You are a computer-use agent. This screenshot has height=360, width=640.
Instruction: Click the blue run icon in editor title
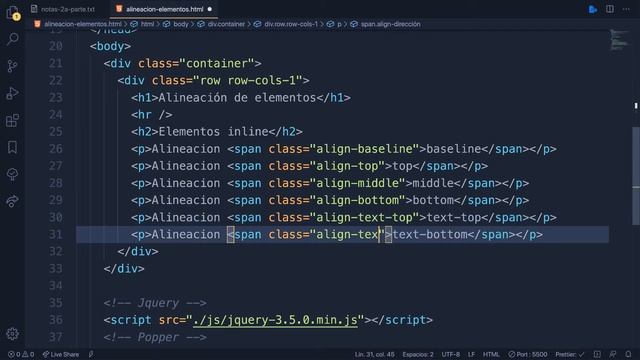[593, 9]
